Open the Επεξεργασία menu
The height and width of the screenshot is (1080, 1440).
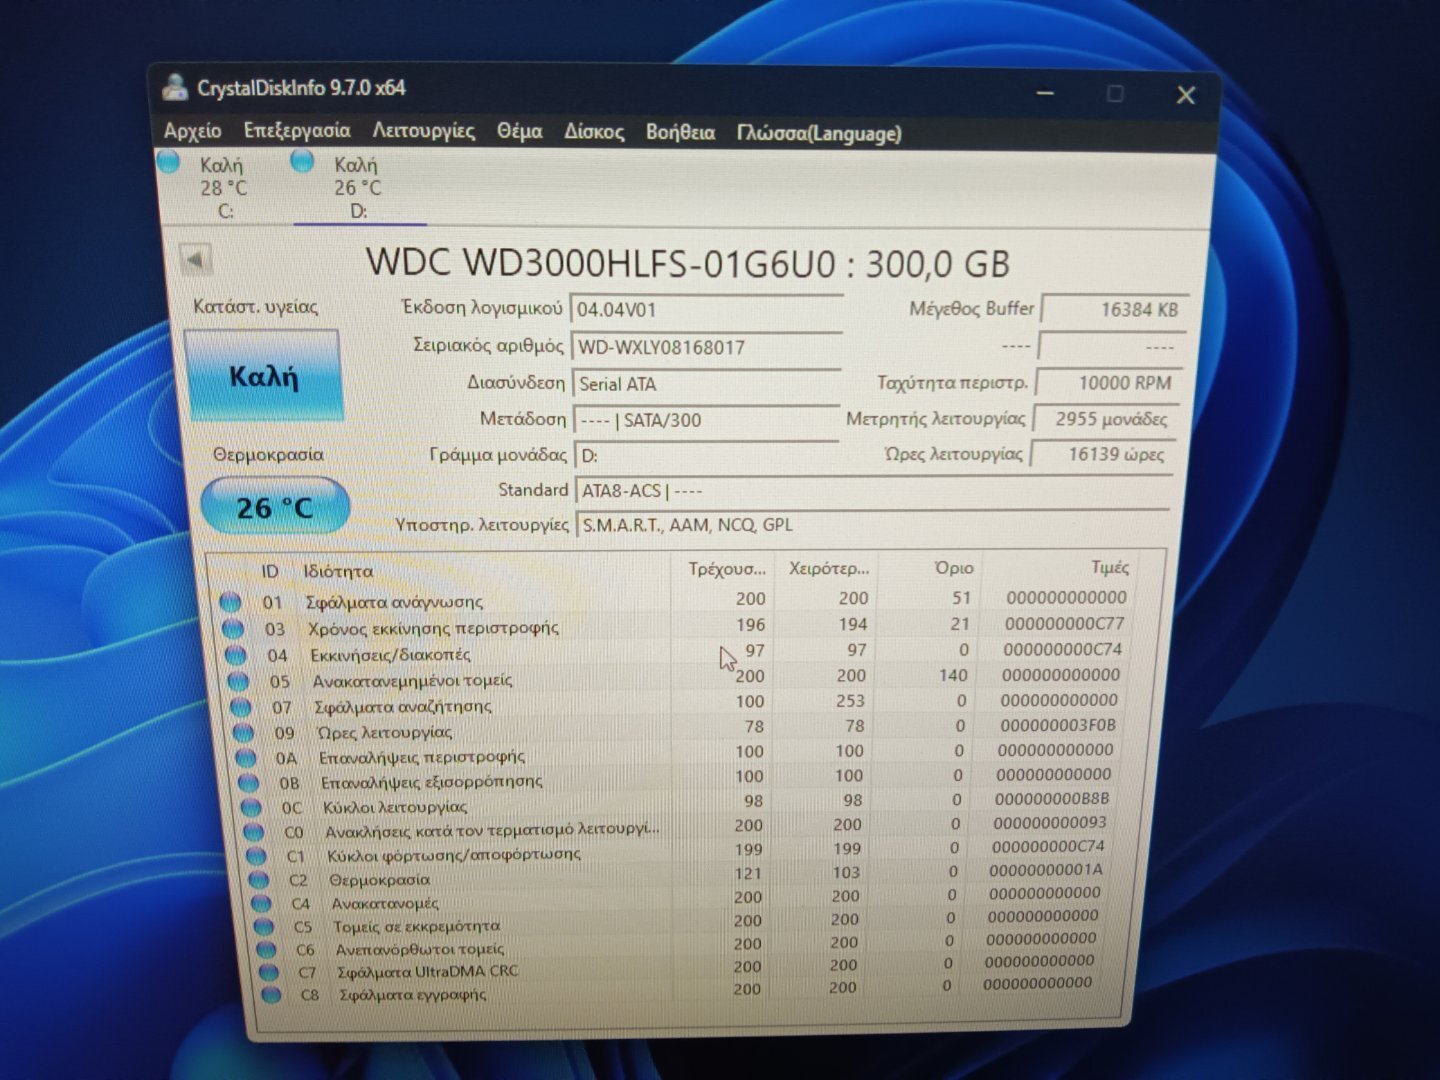[x=297, y=131]
